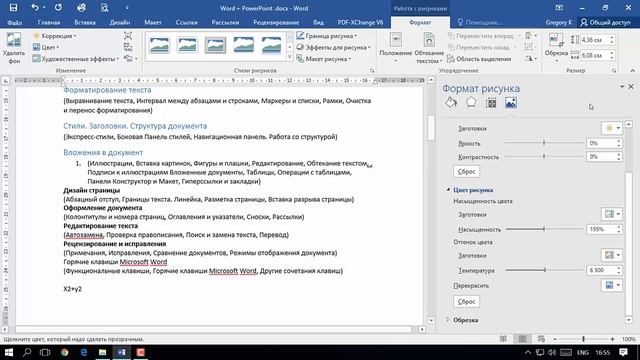Image resolution: width=640 pixels, height=360 pixels.
Task: Adjust the Яркость slider
Action: coord(544,143)
